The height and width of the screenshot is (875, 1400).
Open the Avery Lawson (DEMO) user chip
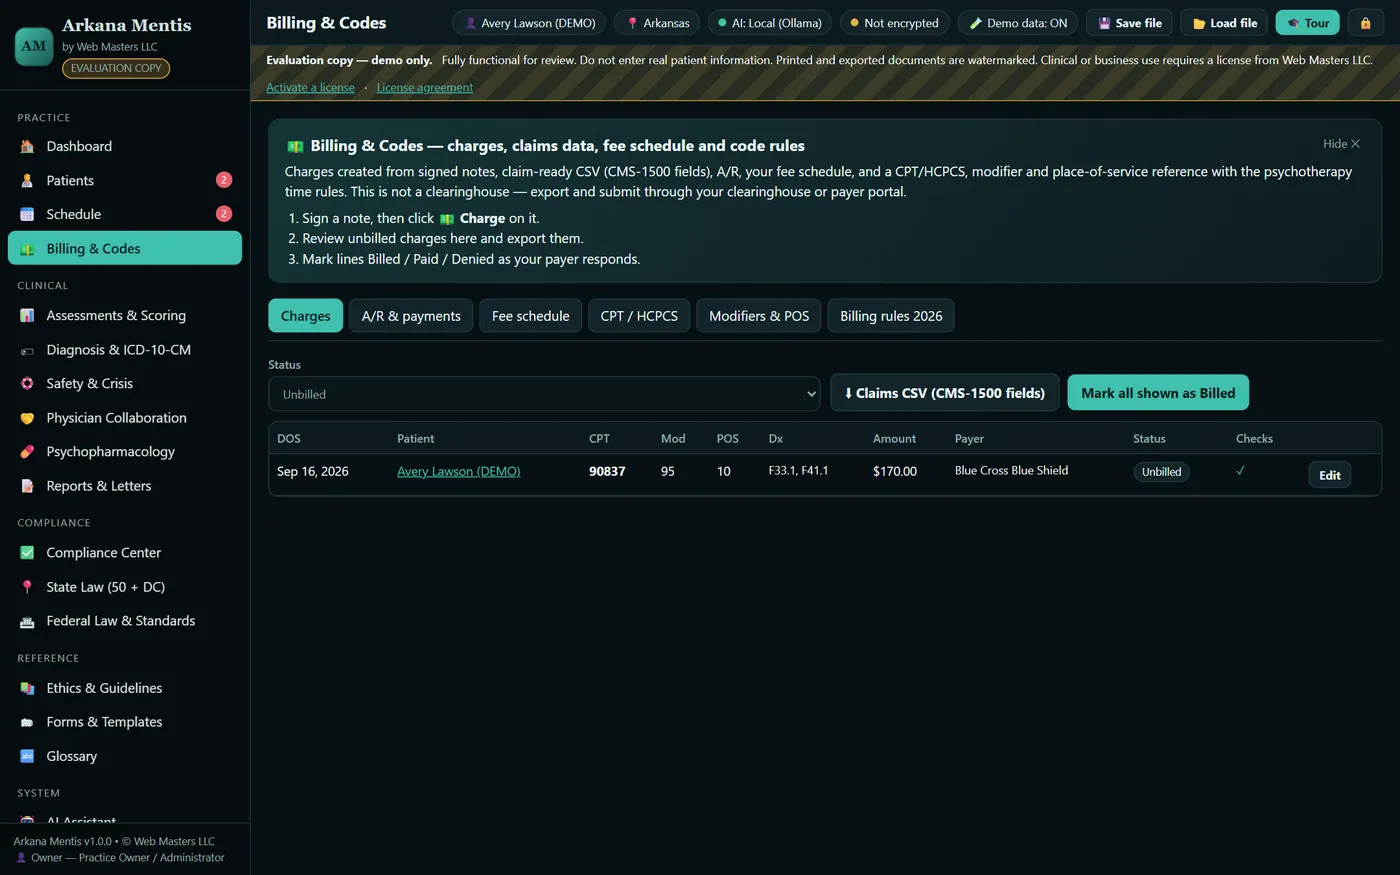pyautogui.click(x=529, y=23)
